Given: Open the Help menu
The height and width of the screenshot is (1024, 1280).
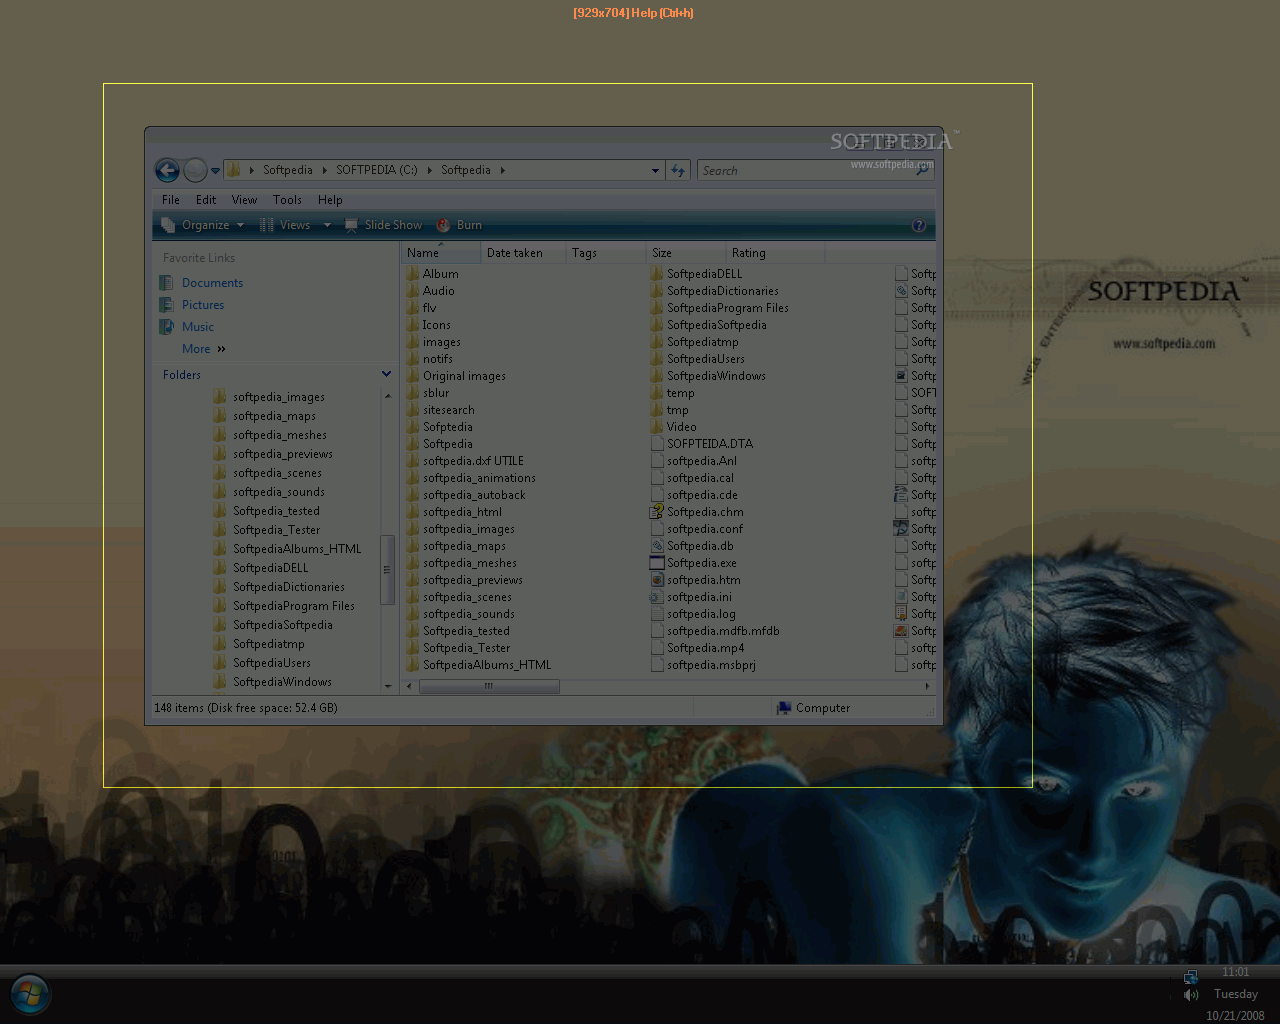Looking at the screenshot, I should [330, 200].
